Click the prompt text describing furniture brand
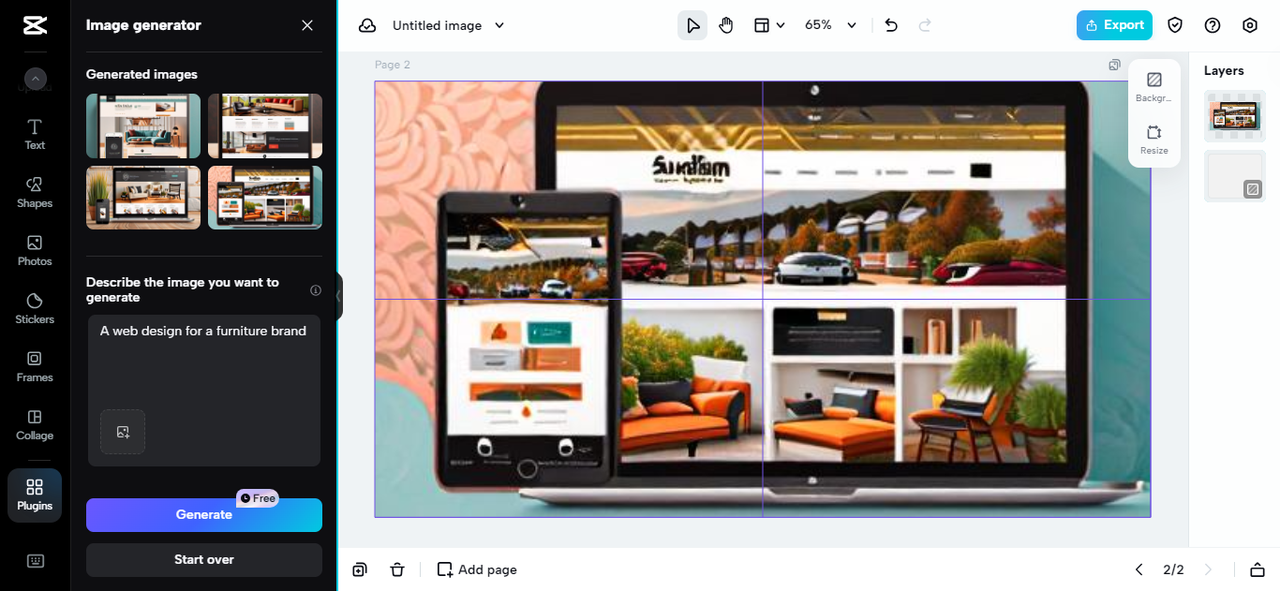Image resolution: width=1280 pixels, height=591 pixels. 203,331
